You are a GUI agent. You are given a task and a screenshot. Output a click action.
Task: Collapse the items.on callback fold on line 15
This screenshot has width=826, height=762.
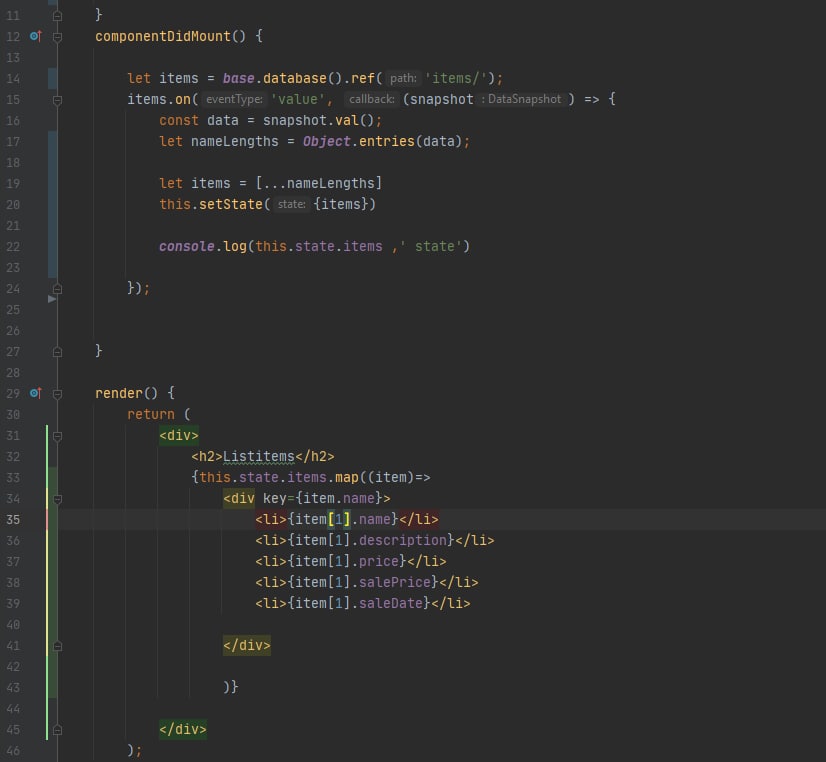point(57,100)
